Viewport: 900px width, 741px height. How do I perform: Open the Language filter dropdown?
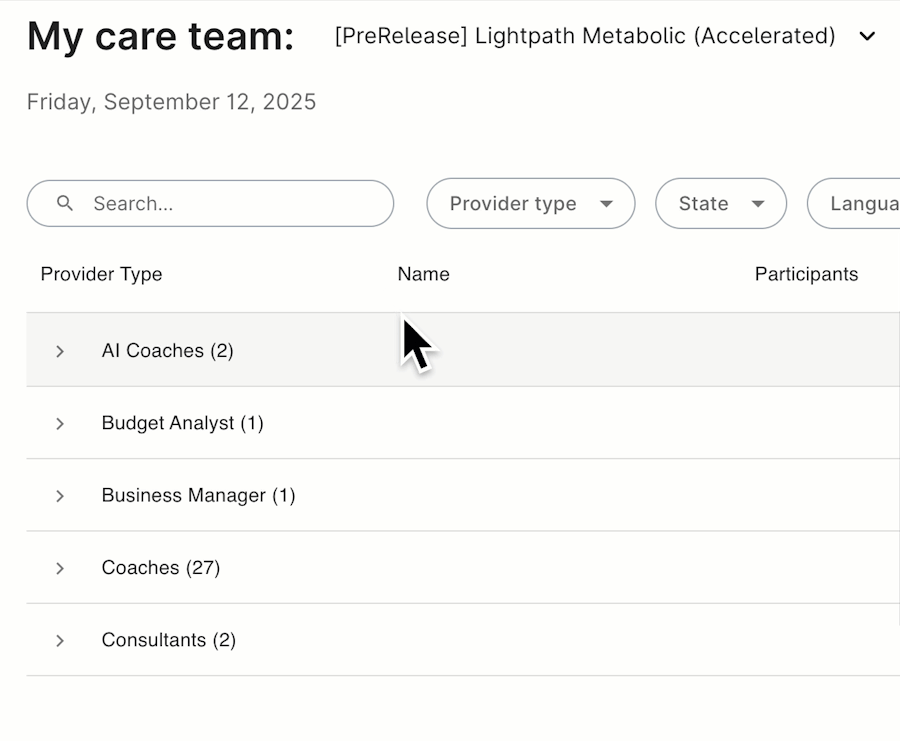tap(860, 204)
